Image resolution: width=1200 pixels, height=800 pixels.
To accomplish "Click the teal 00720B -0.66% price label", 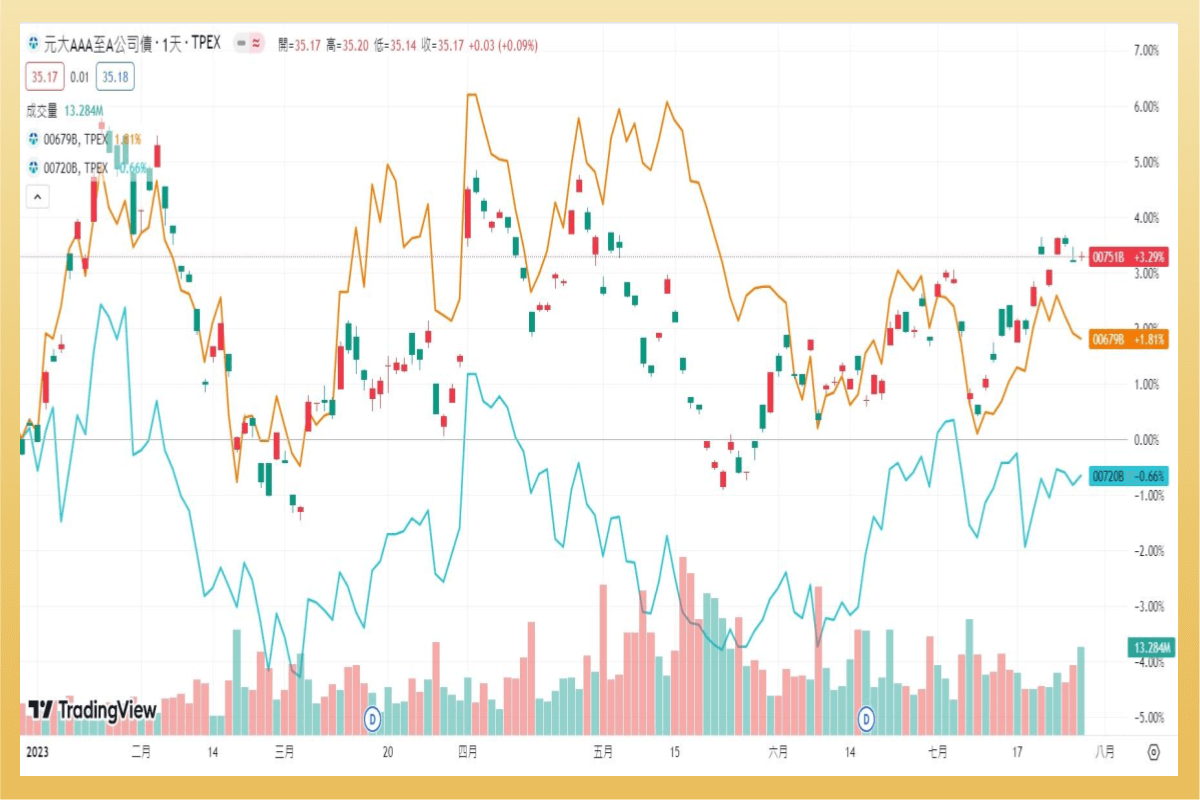I will point(1129,476).
